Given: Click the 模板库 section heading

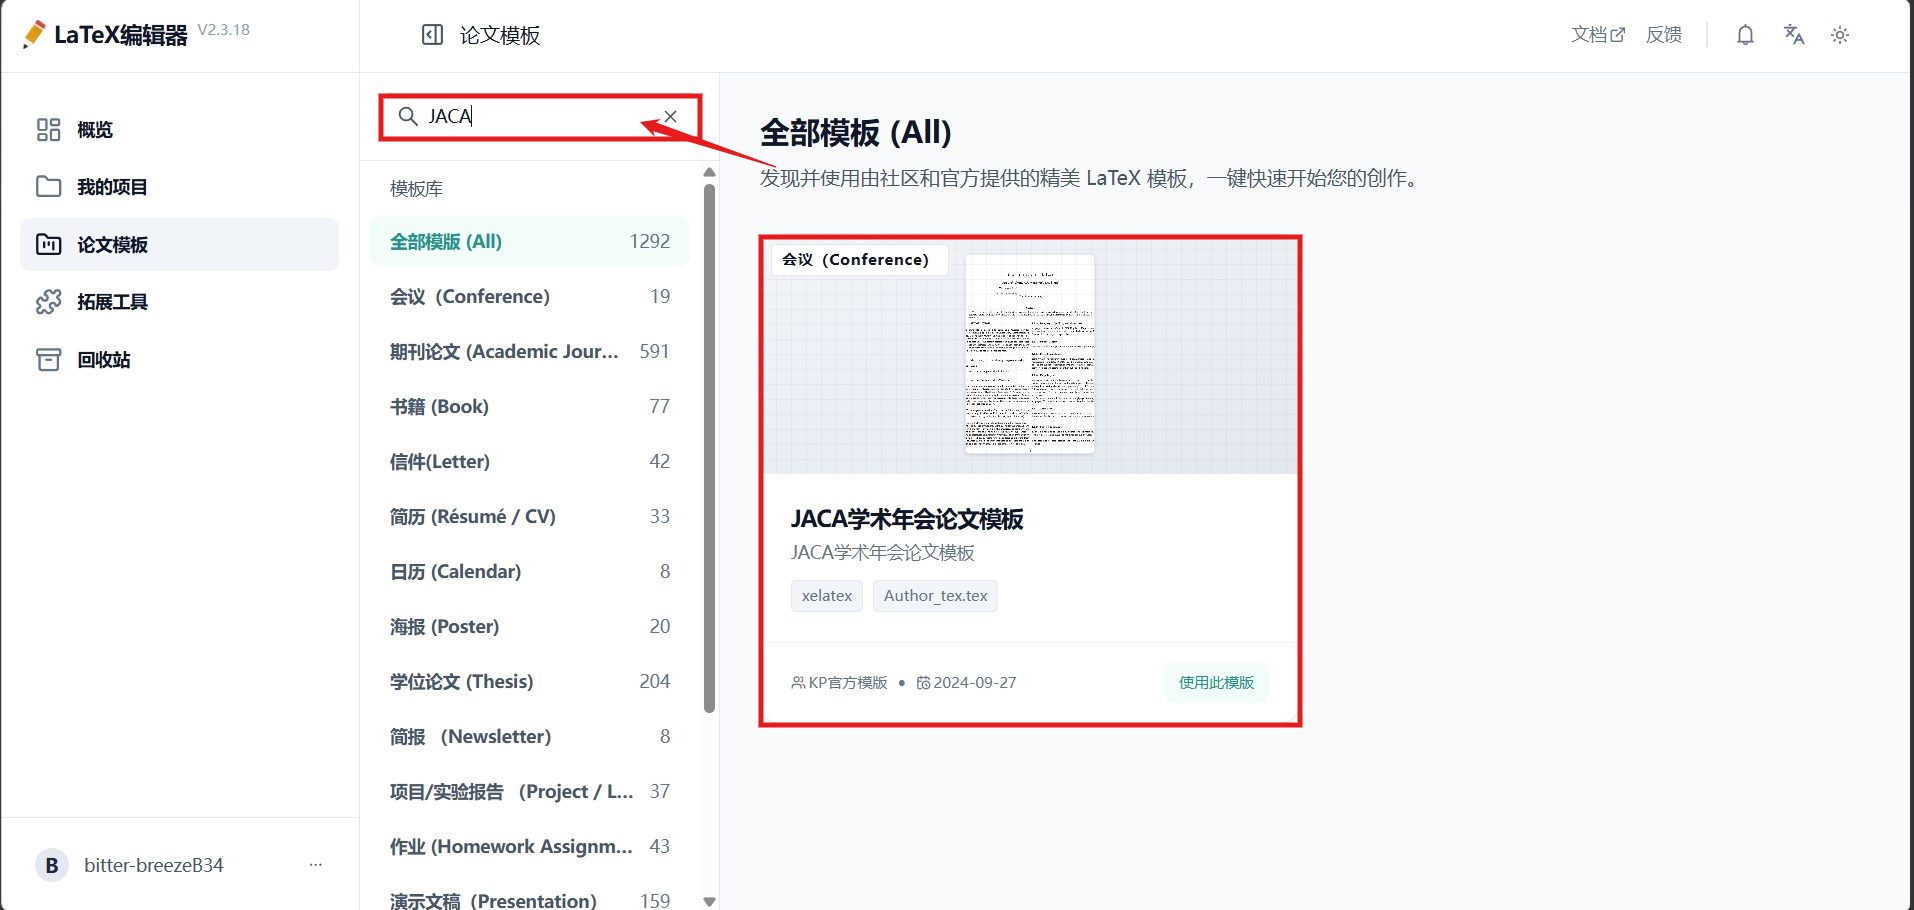Looking at the screenshot, I should [x=416, y=189].
